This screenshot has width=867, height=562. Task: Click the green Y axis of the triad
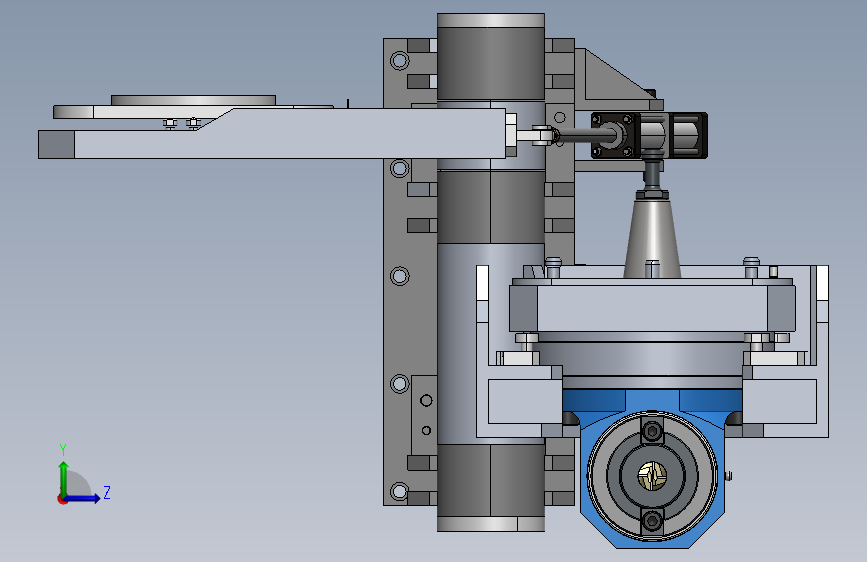click(64, 478)
